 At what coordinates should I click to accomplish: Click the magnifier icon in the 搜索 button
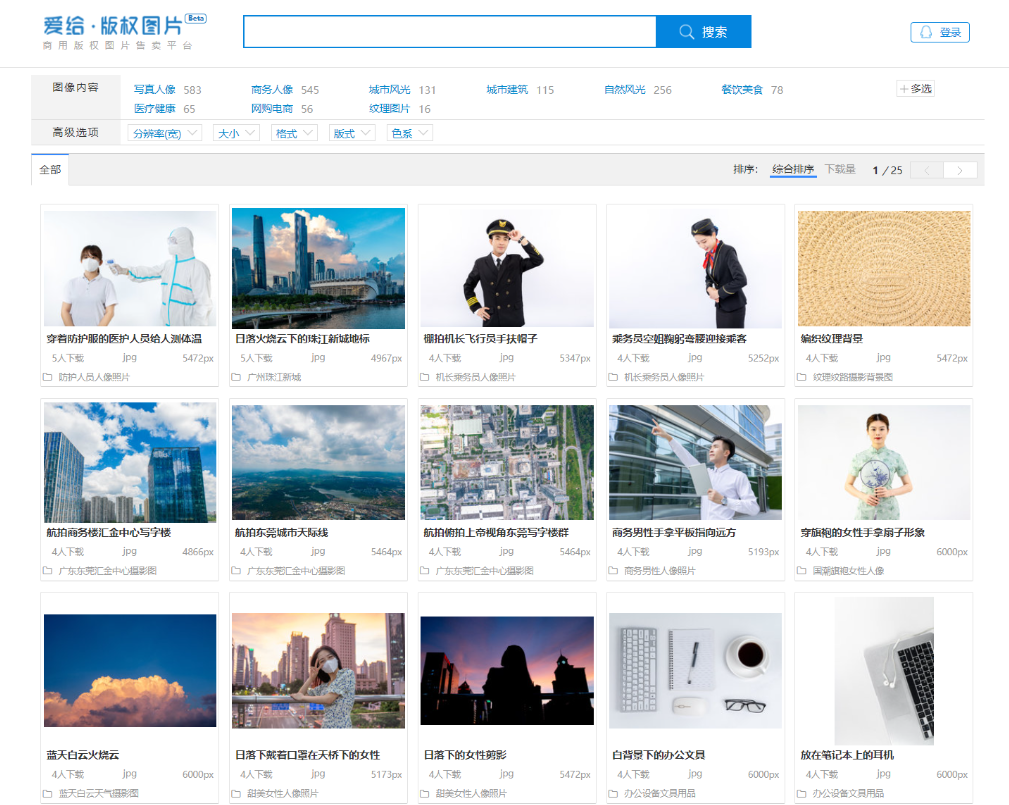tap(687, 32)
